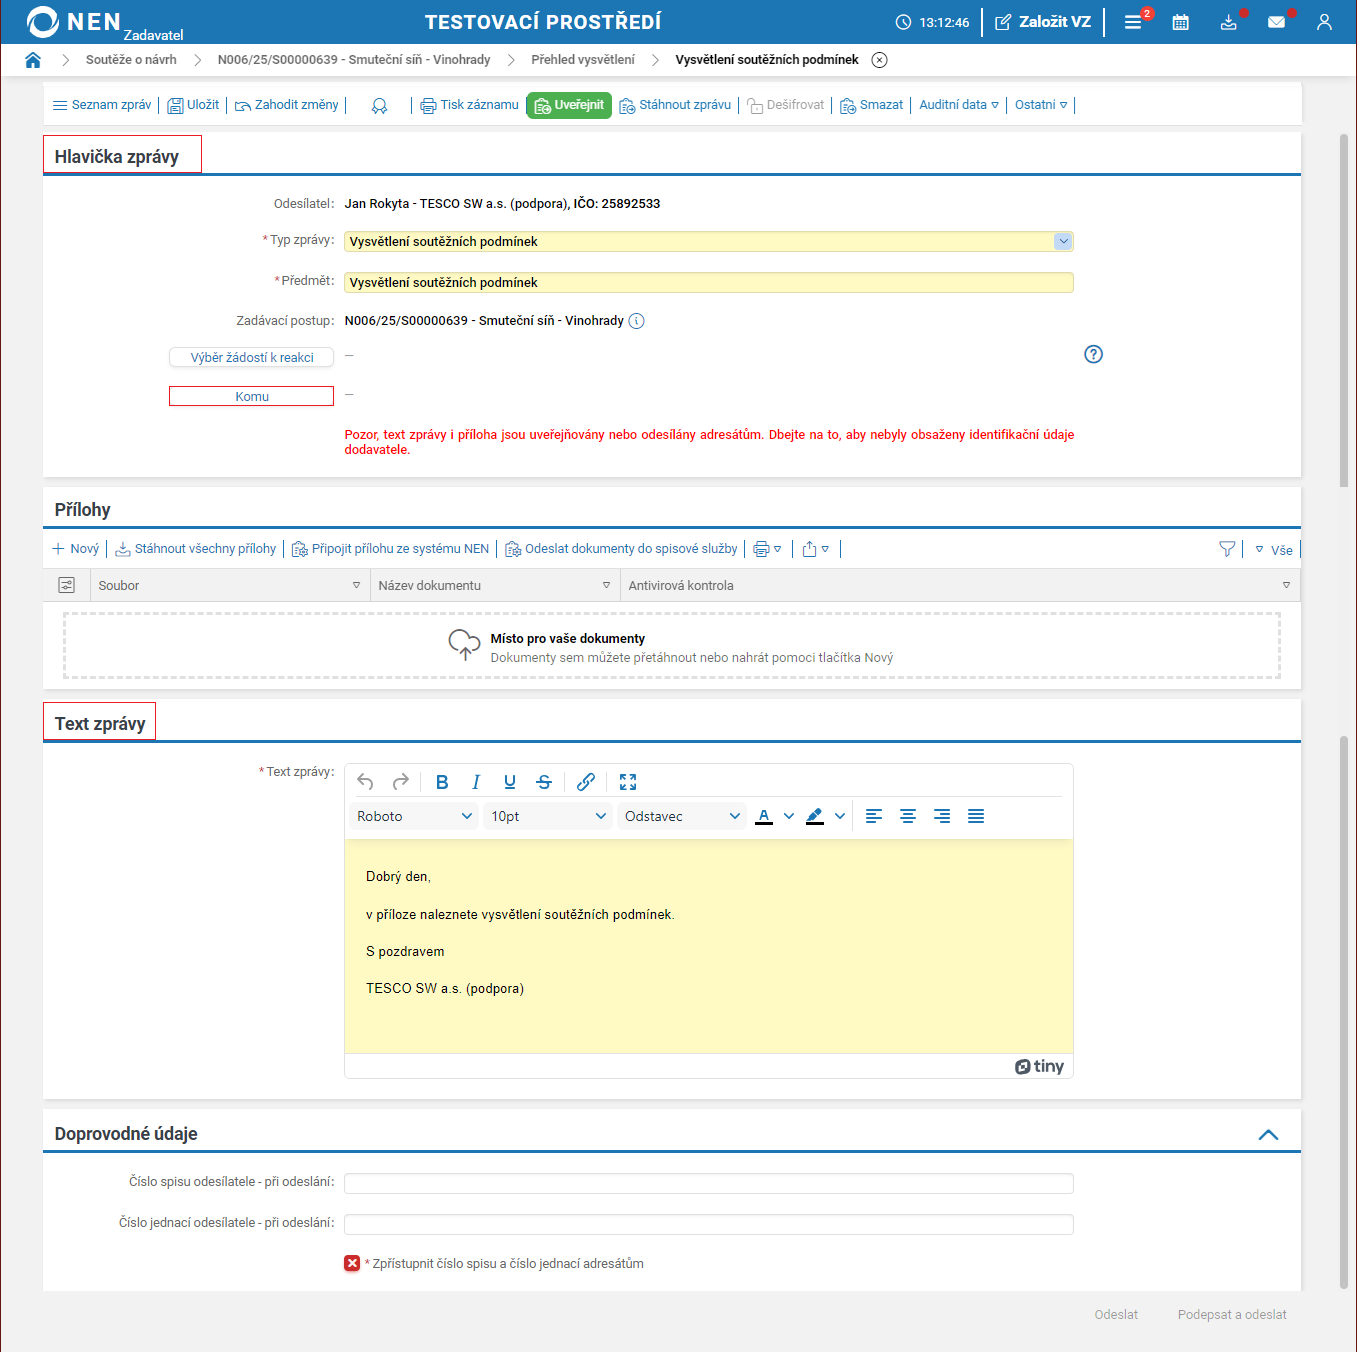Show info about Zadávací postup
Image resolution: width=1357 pixels, height=1352 pixels.
pyautogui.click(x=637, y=321)
